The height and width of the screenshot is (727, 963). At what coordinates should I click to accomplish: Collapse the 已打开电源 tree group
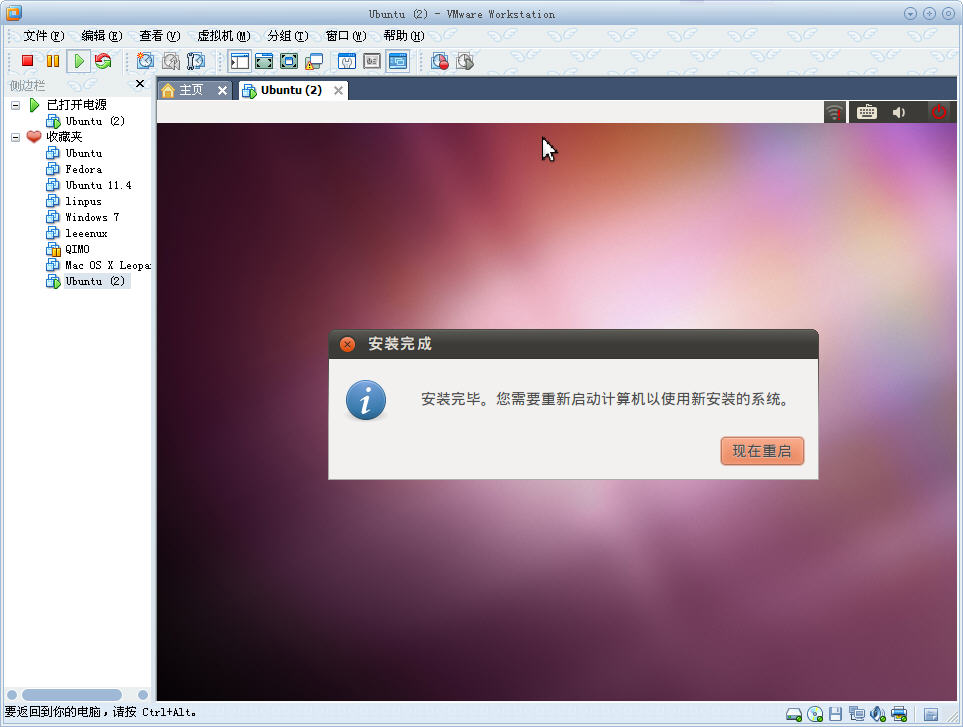click(15, 105)
